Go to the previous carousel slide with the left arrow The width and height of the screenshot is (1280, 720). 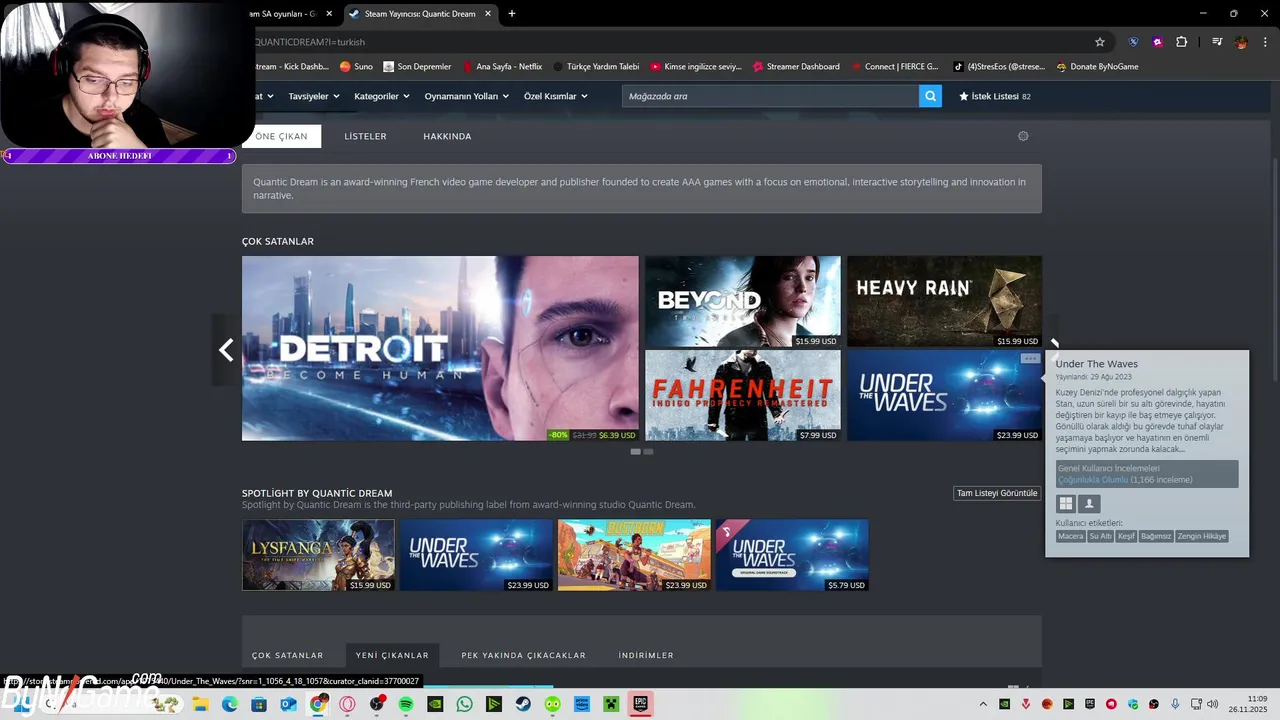226,349
